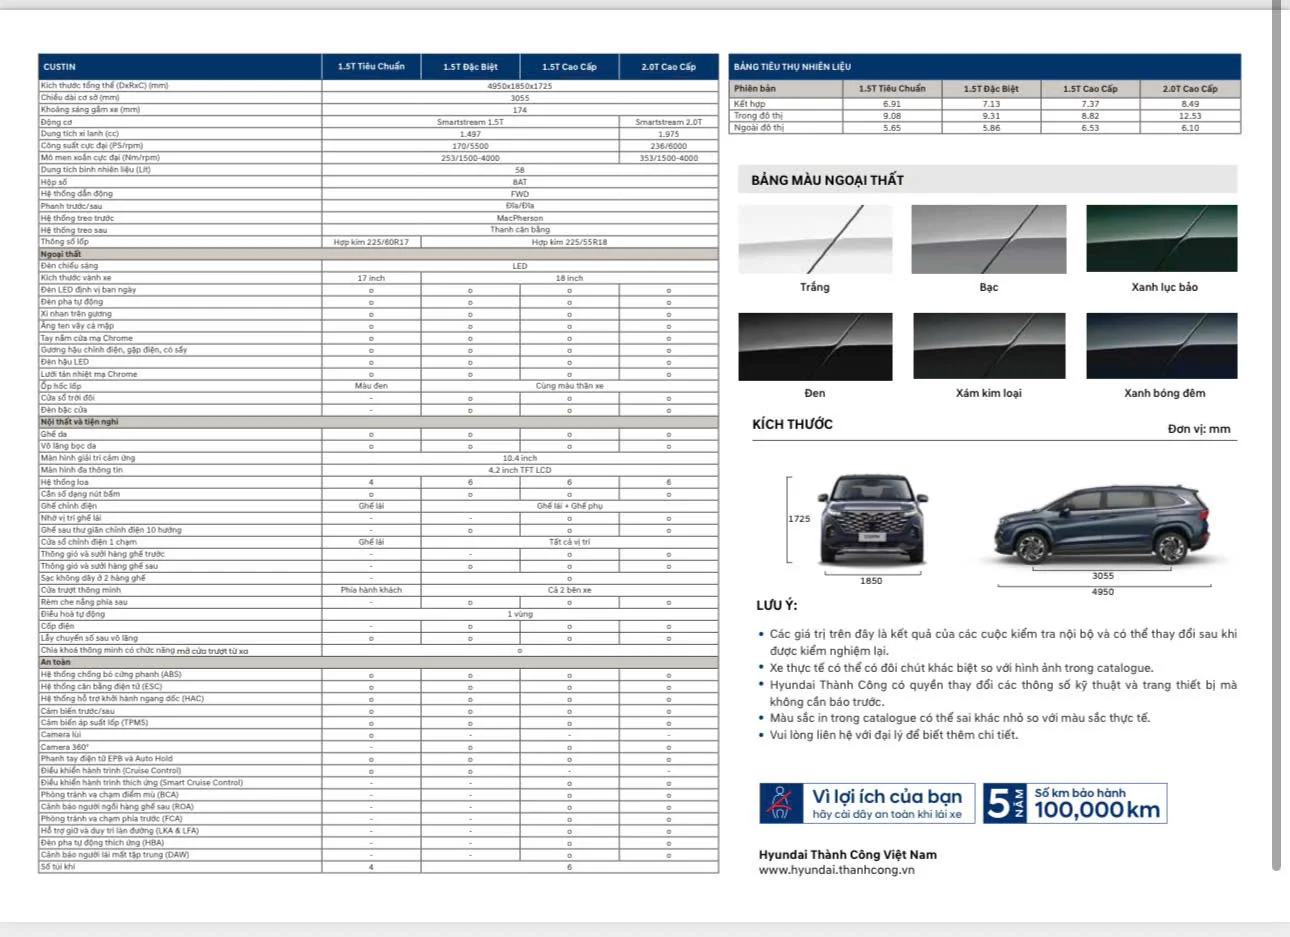Screen dimensions: 1290x937
Task: Select the front-view Custin car image
Action: coord(871,520)
